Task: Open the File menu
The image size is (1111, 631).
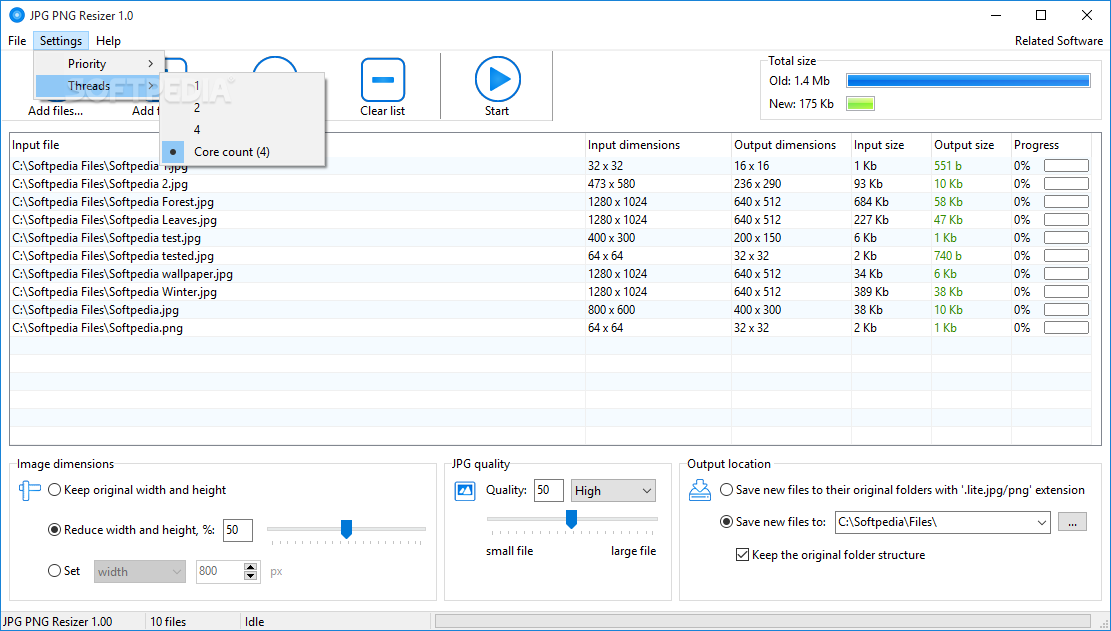Action: (17, 40)
